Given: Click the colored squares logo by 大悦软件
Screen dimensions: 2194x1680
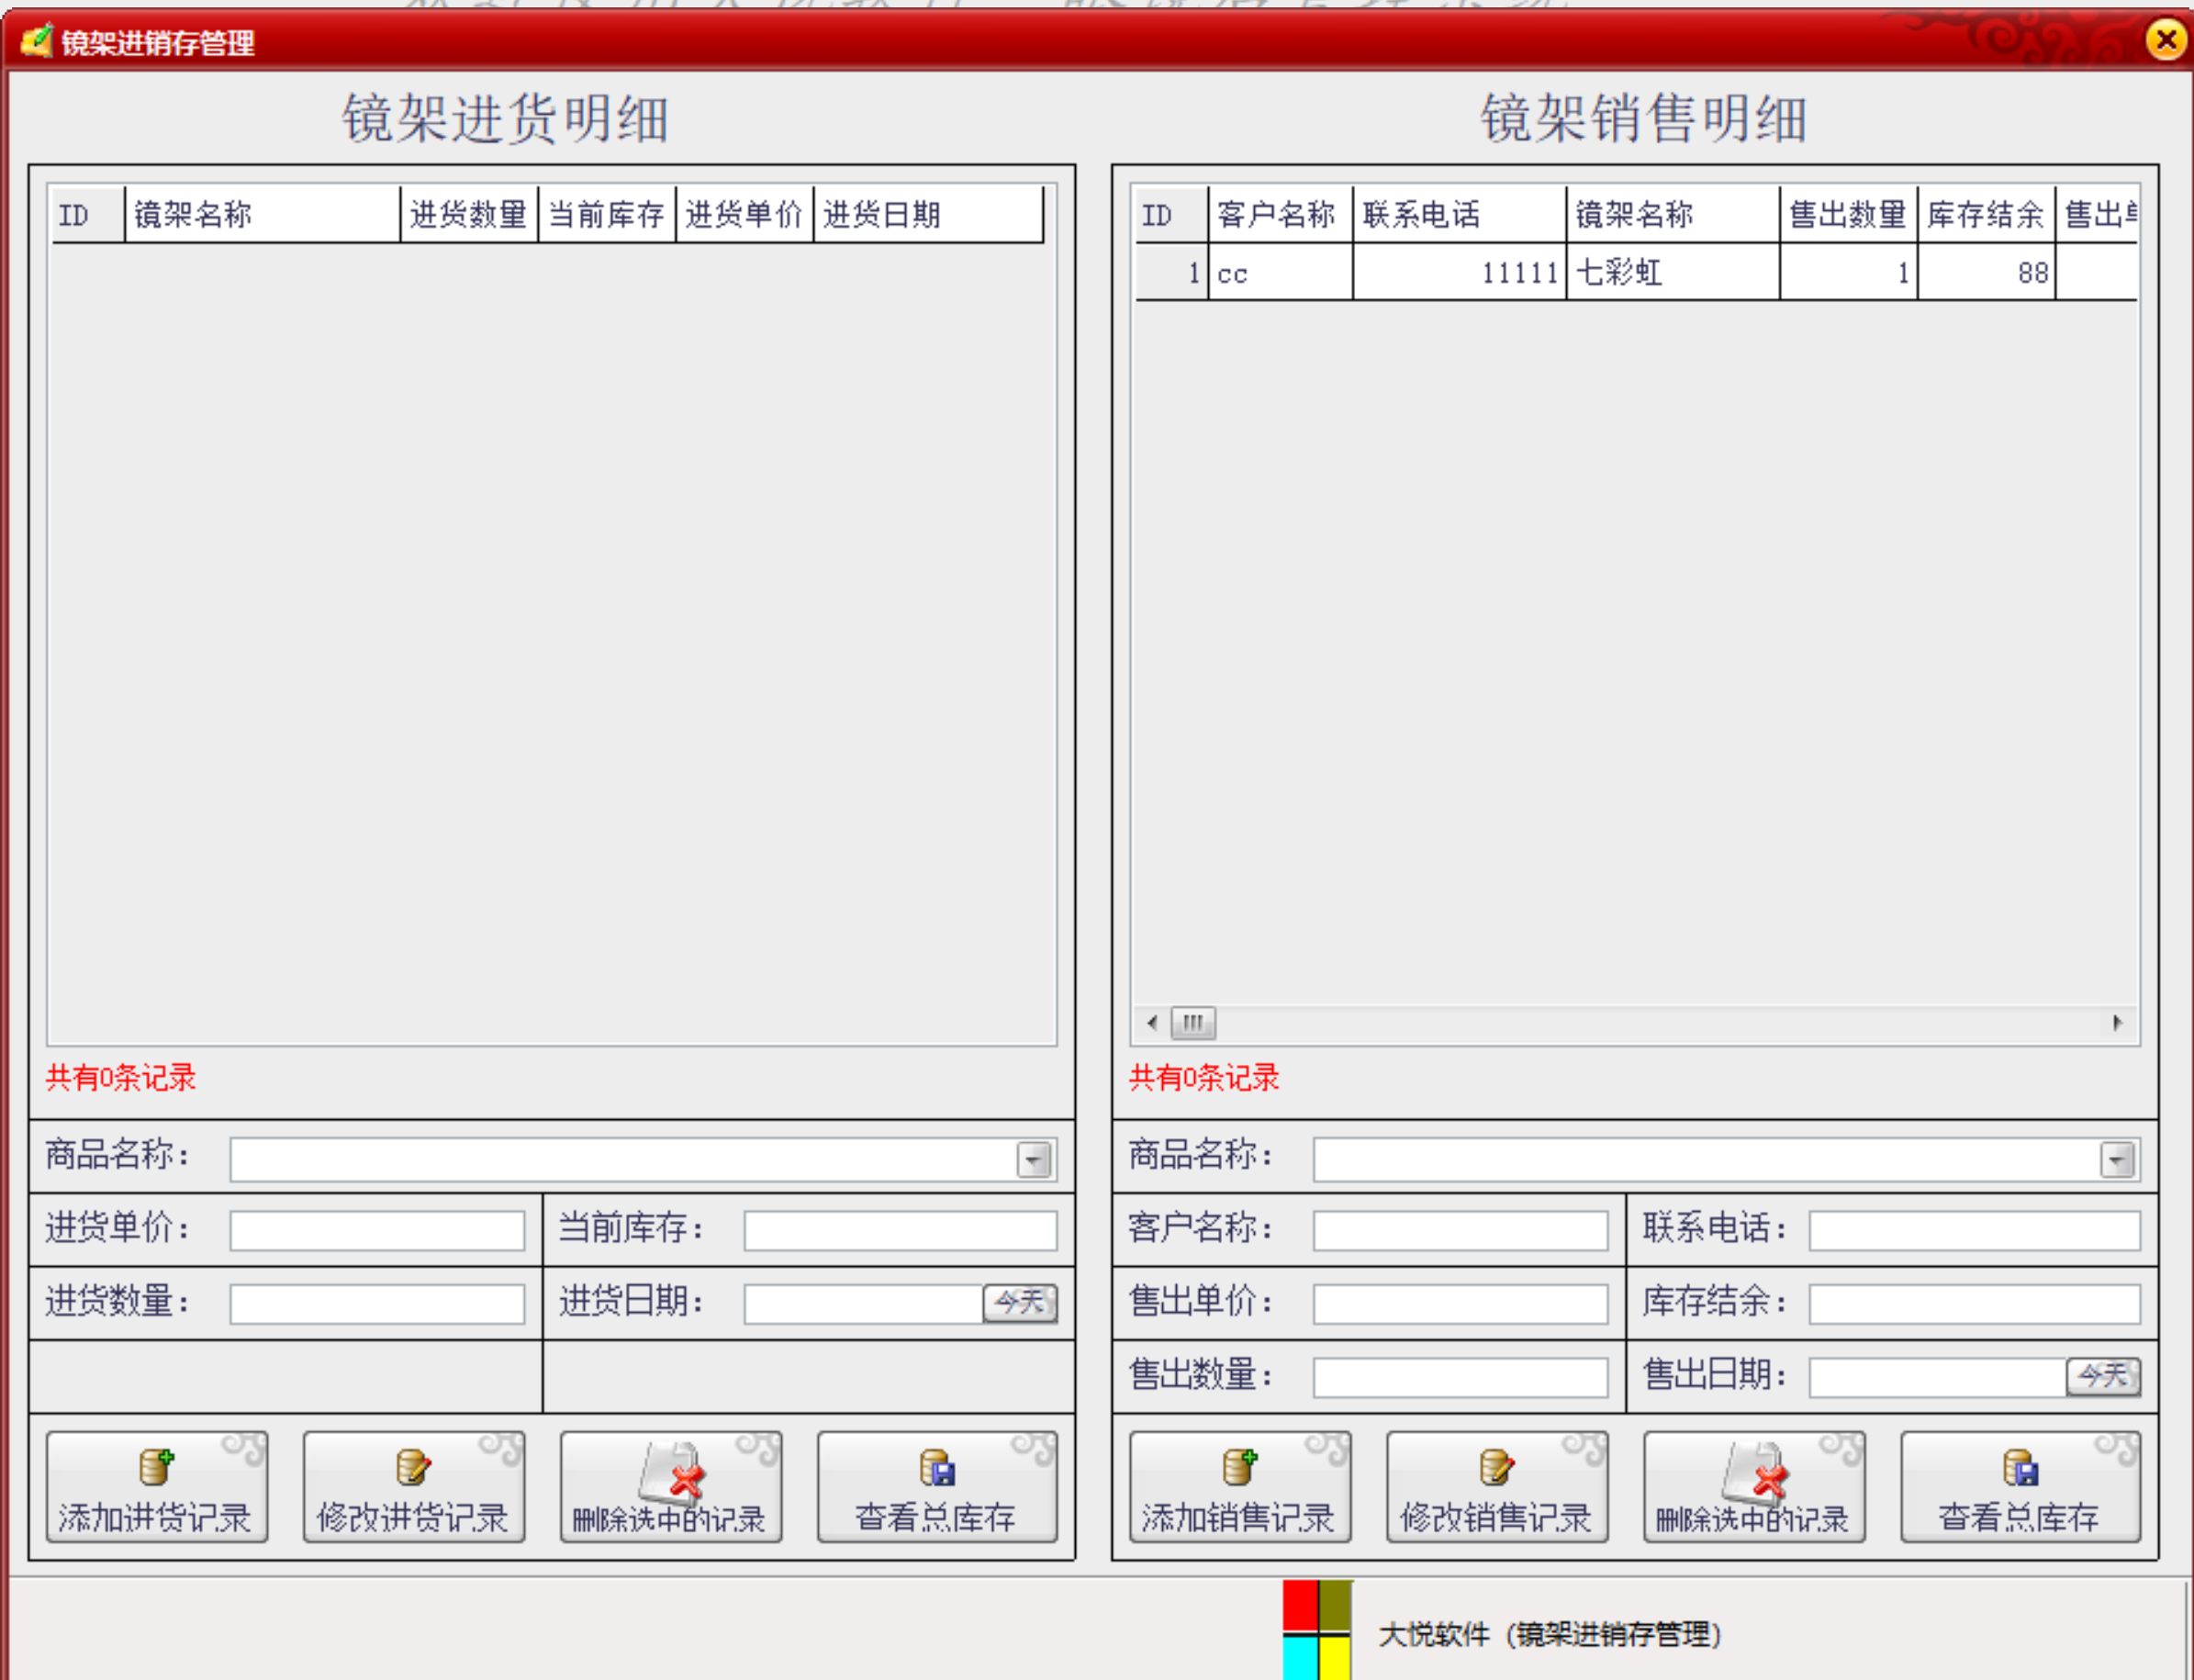Looking at the screenshot, I should tap(1317, 1630).
